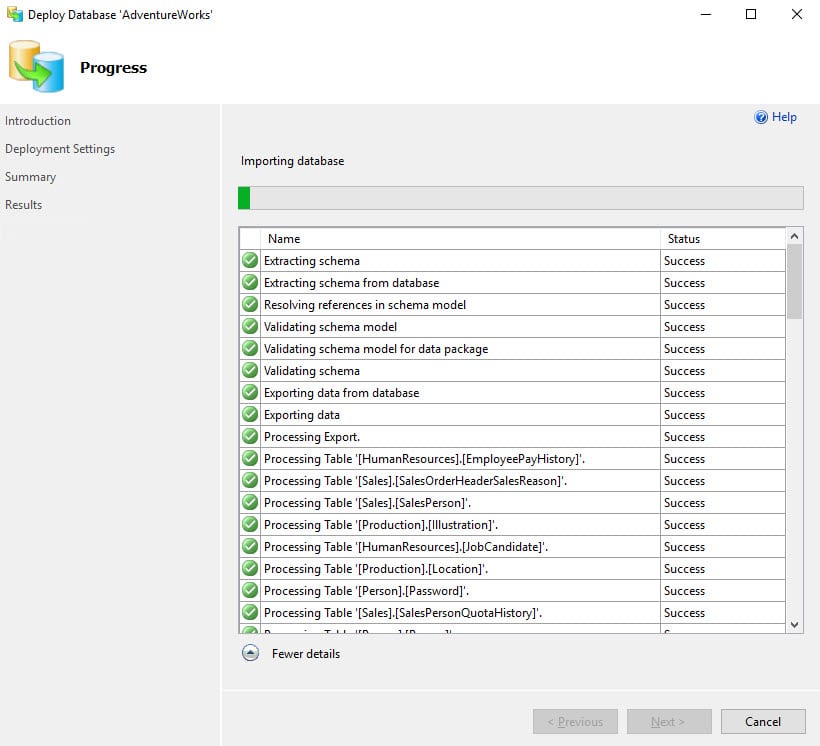Click the Help icon with question mark

(x=761, y=117)
